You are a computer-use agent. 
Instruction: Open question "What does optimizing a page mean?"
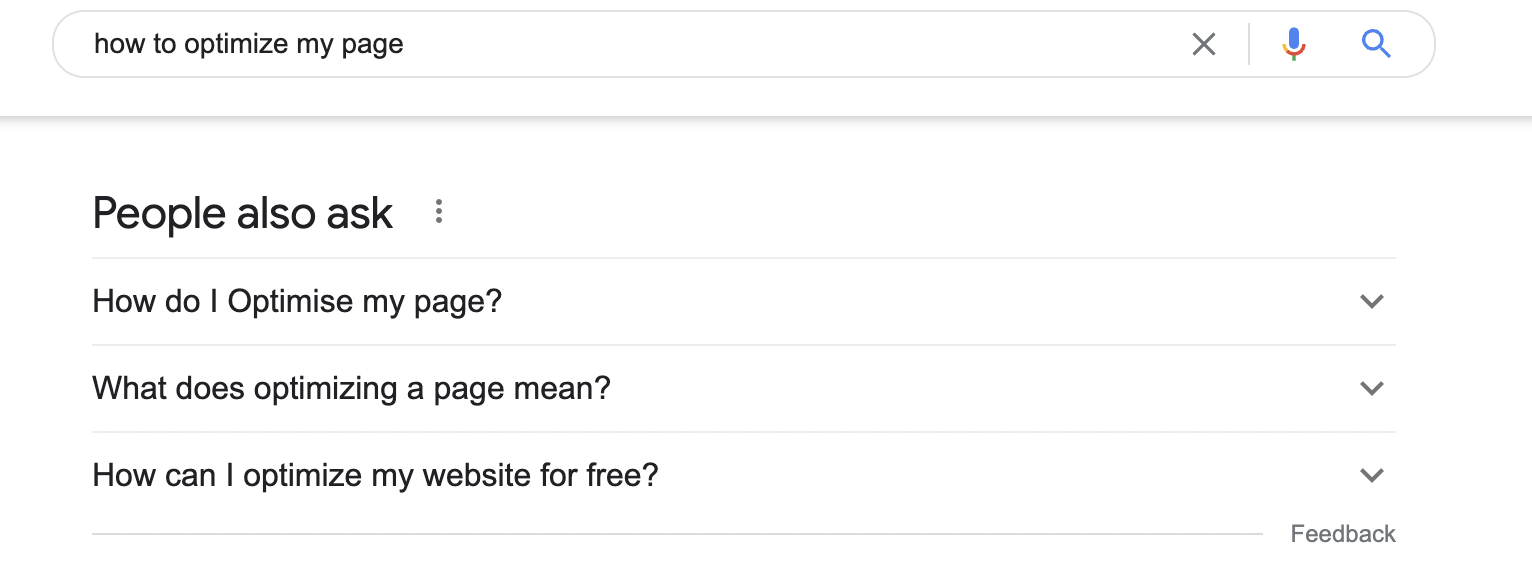[743, 388]
